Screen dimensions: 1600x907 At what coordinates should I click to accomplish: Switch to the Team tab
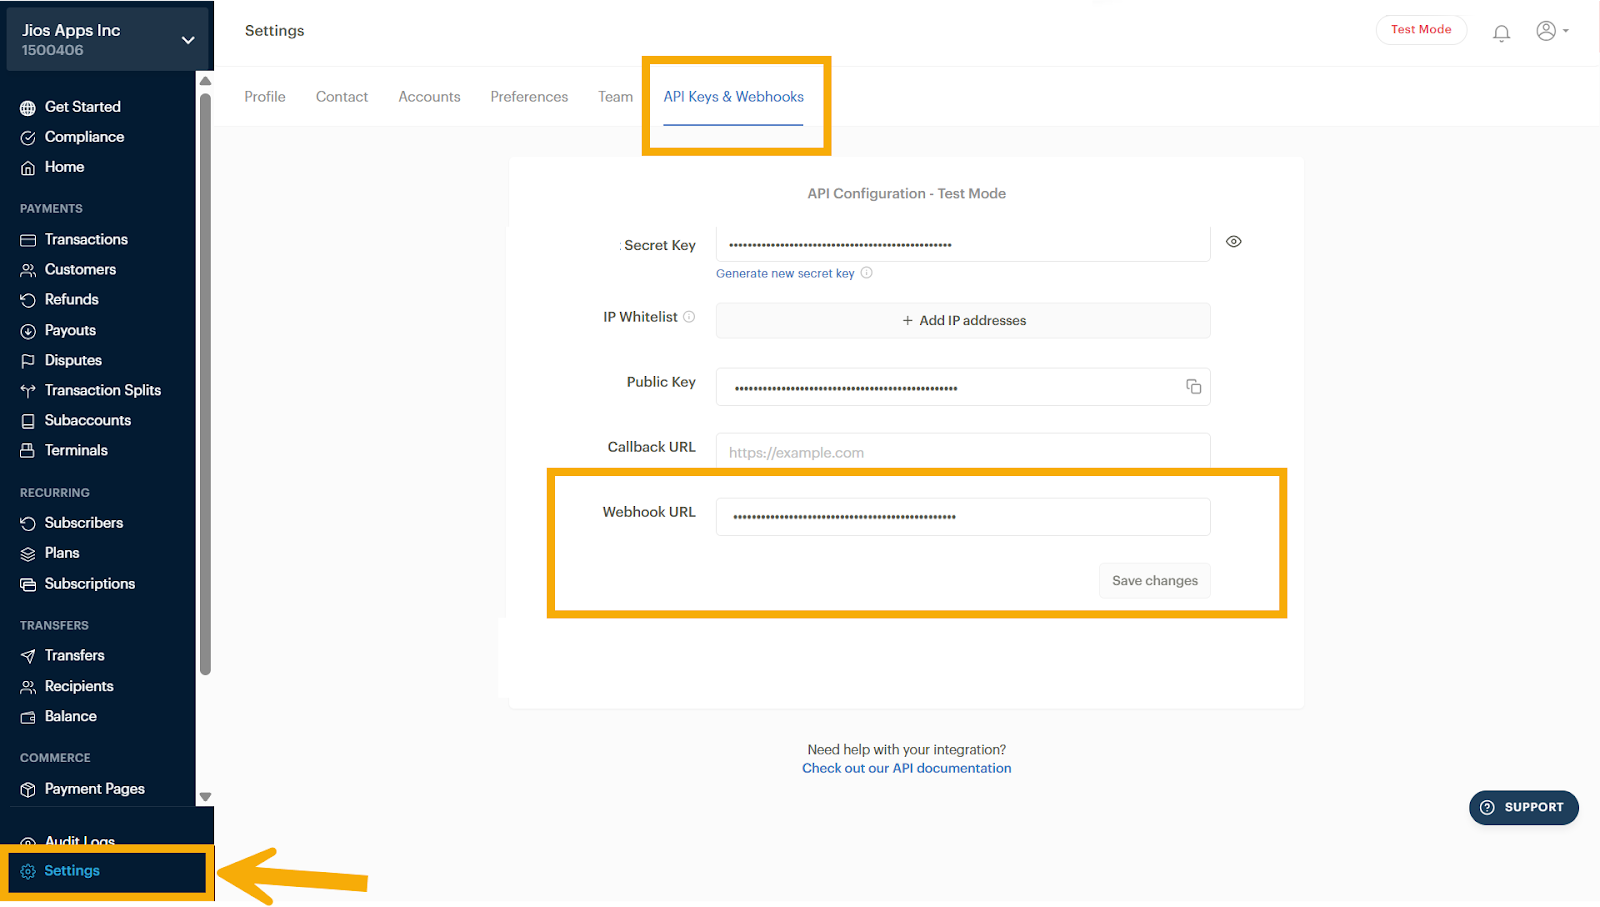tap(615, 97)
